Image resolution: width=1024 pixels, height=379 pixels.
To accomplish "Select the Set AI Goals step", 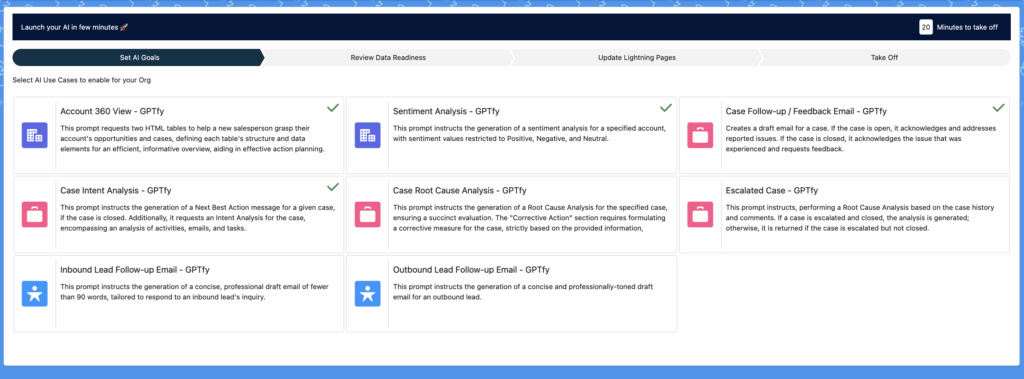I will click(139, 58).
